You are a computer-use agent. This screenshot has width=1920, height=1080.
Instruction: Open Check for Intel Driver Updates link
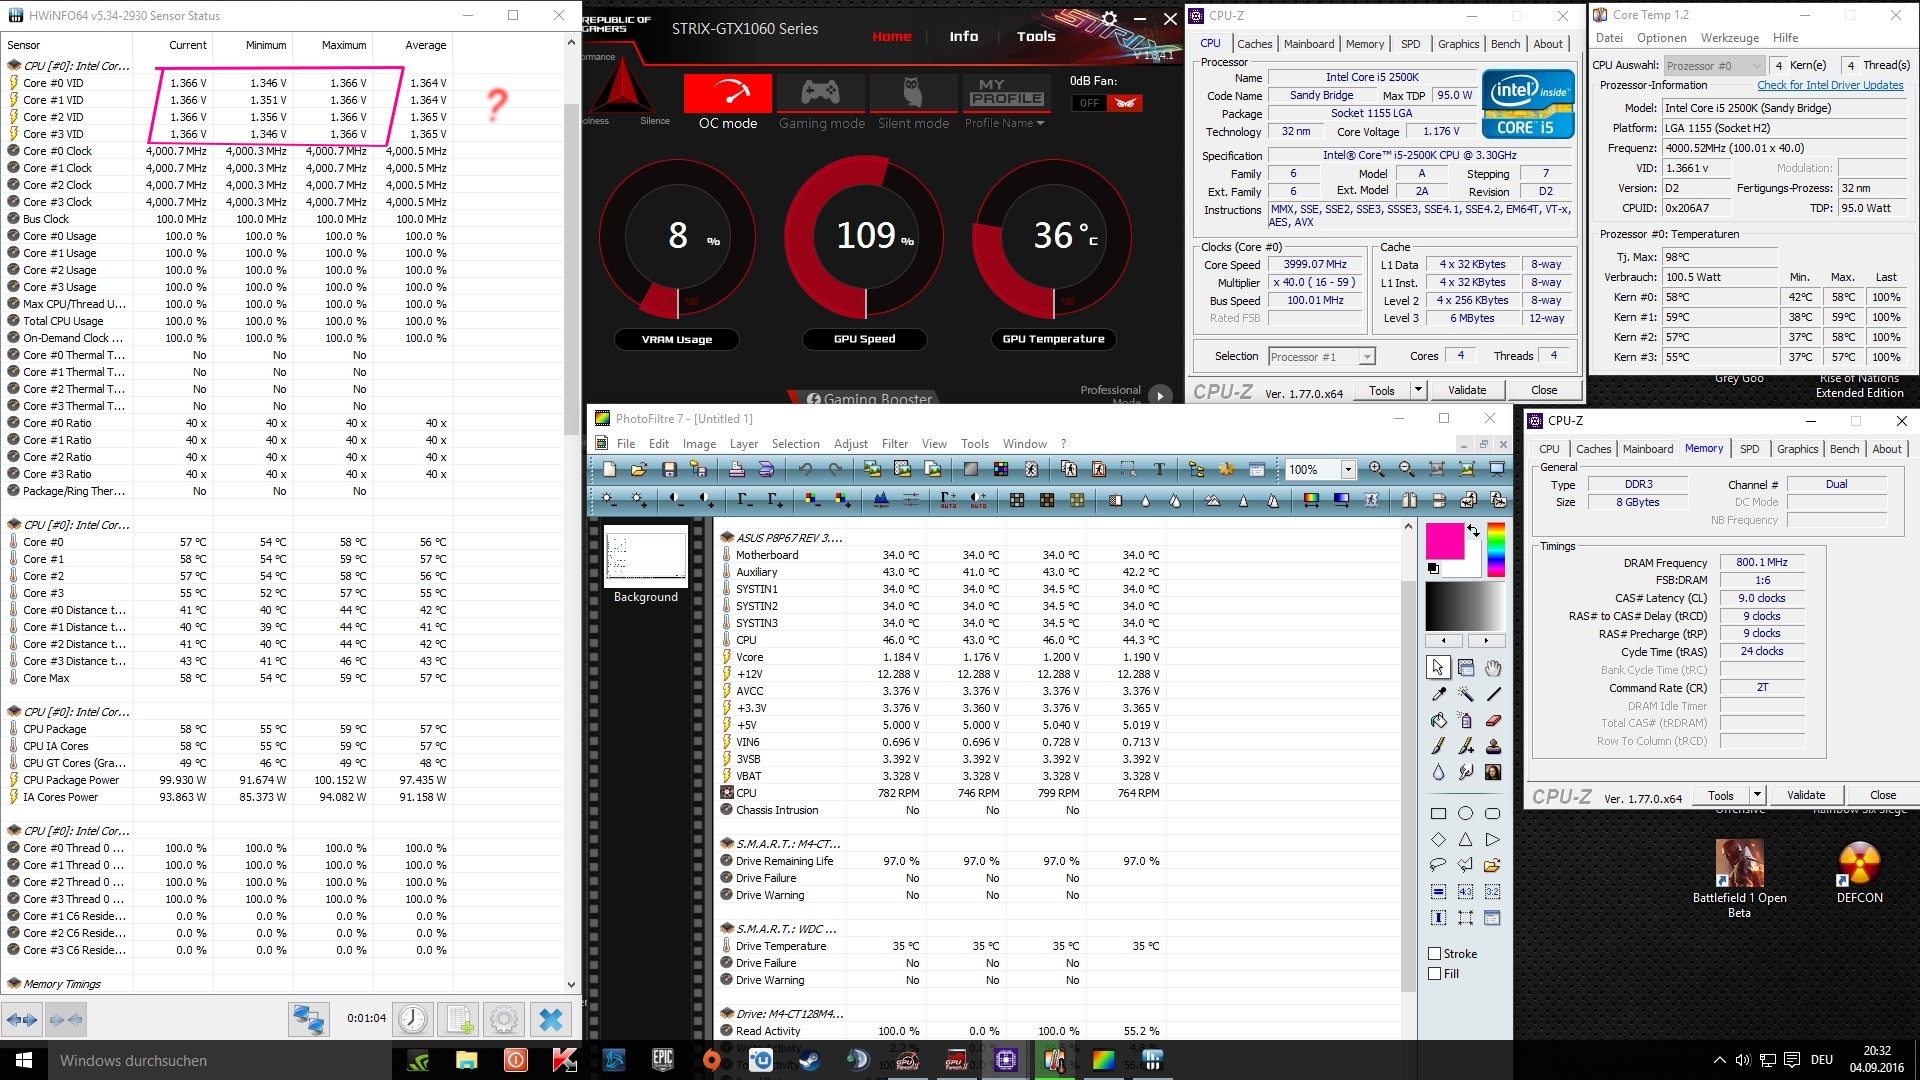[1830, 85]
